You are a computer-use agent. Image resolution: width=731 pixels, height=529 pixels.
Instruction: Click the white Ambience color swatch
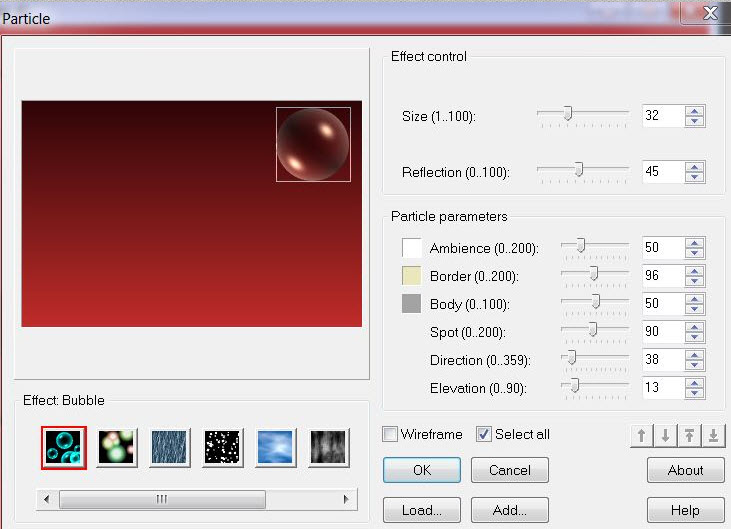[x=412, y=247]
